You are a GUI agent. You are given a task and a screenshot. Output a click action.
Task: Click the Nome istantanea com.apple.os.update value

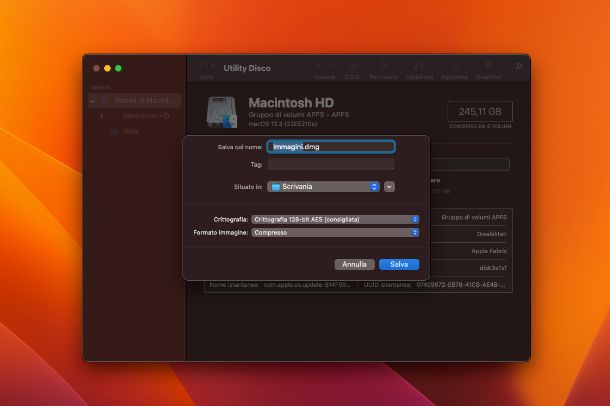[x=307, y=285]
